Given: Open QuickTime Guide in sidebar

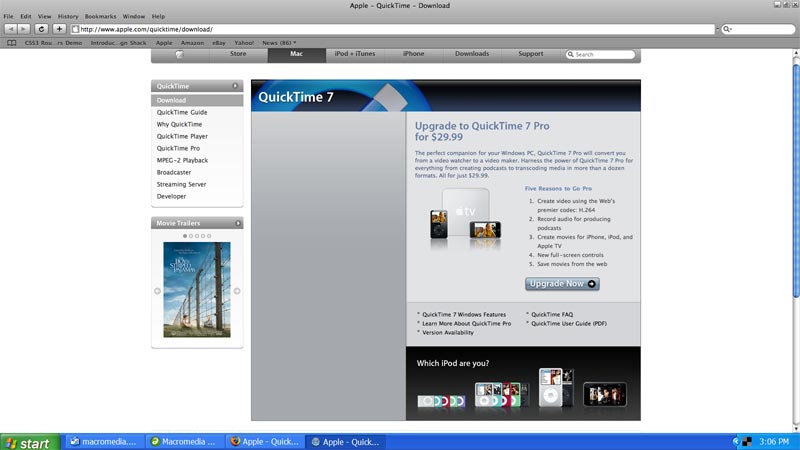Looking at the screenshot, I should click(x=182, y=112).
